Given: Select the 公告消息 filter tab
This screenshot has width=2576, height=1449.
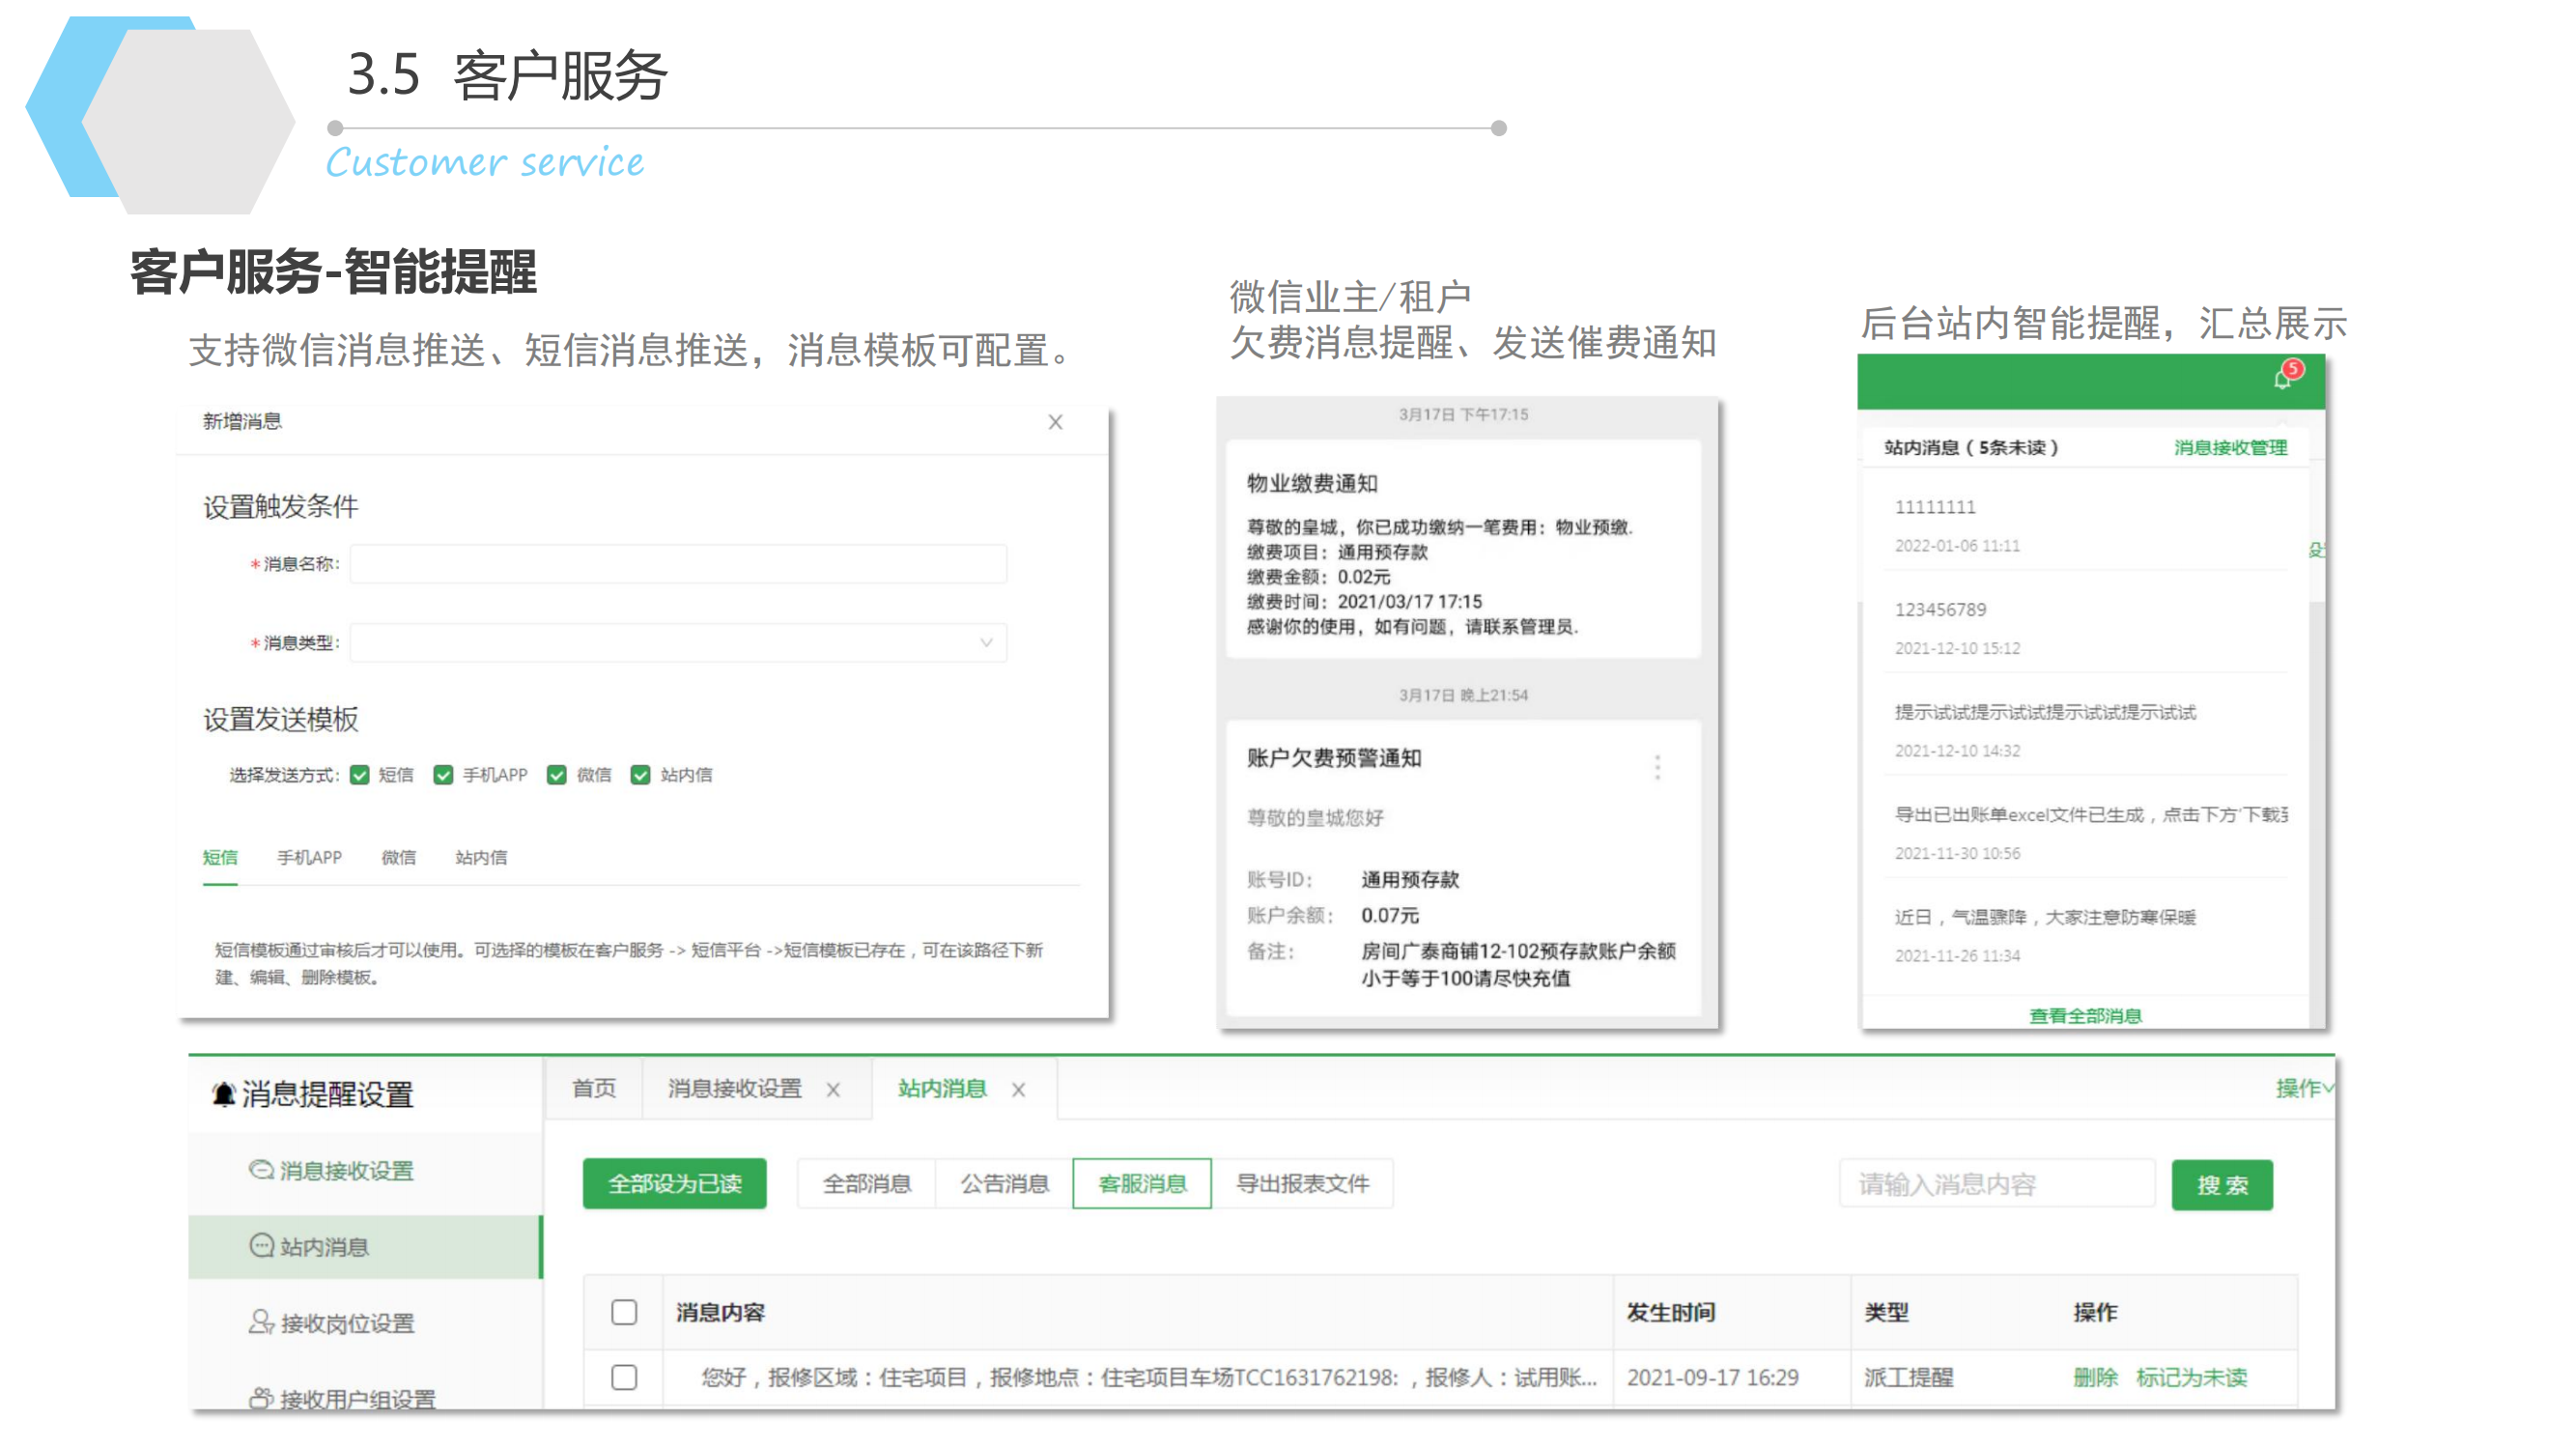Looking at the screenshot, I should pyautogui.click(x=1004, y=1183).
